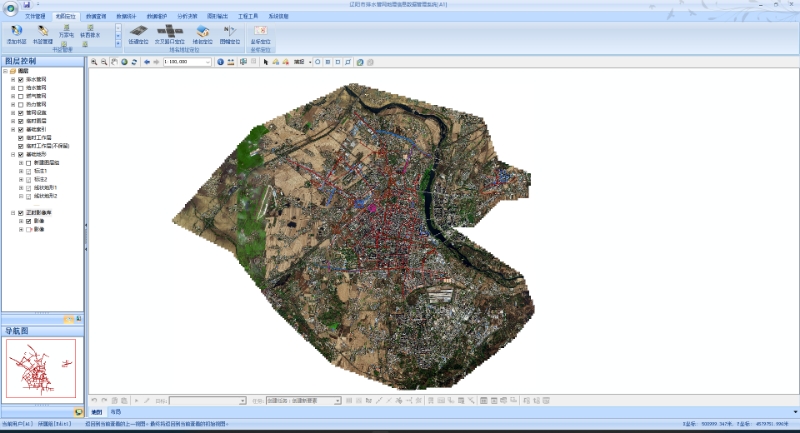Viewport: 800px width, 433px height.
Task: Expand the 基础地形 layer group
Action: [13, 155]
